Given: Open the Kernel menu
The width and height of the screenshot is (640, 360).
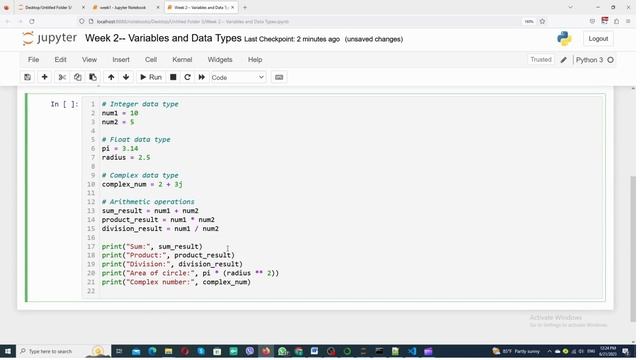Looking at the screenshot, I should (x=182, y=60).
